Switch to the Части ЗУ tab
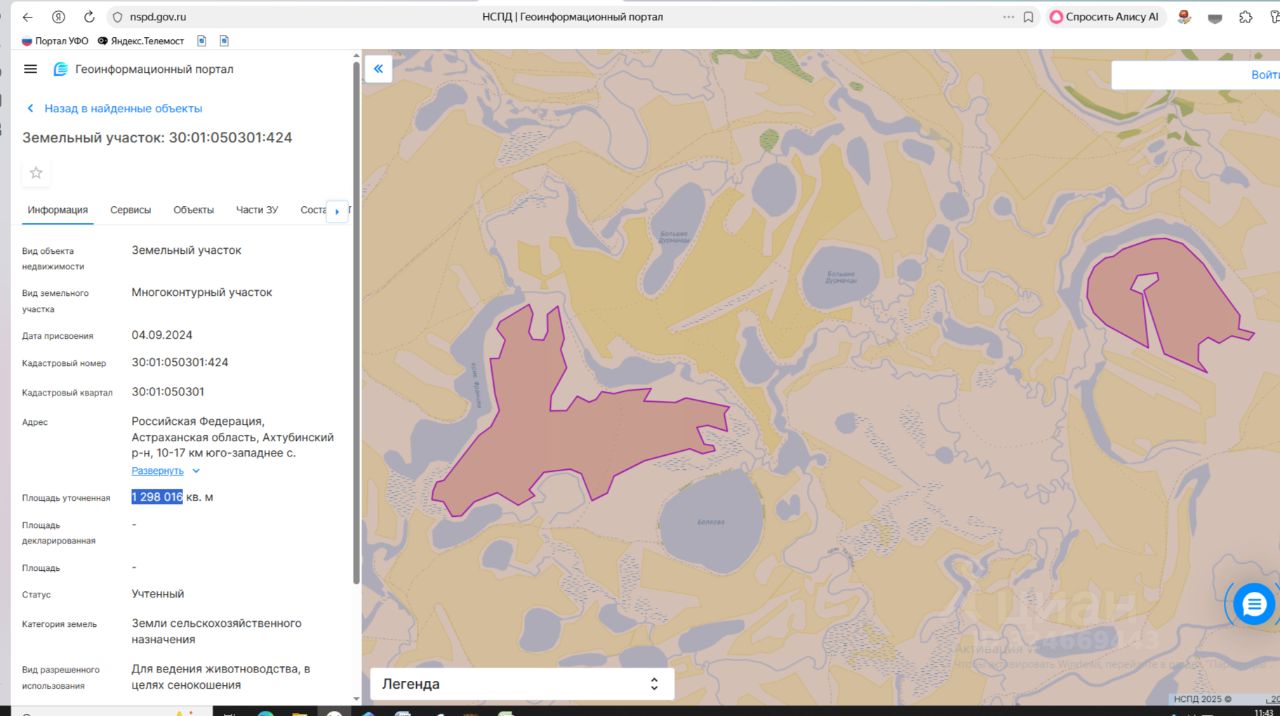Screen dimensions: 1280x716 [257, 210]
